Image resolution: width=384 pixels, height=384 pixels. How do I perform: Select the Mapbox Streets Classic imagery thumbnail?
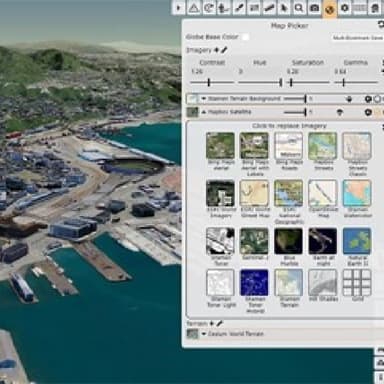point(357,146)
